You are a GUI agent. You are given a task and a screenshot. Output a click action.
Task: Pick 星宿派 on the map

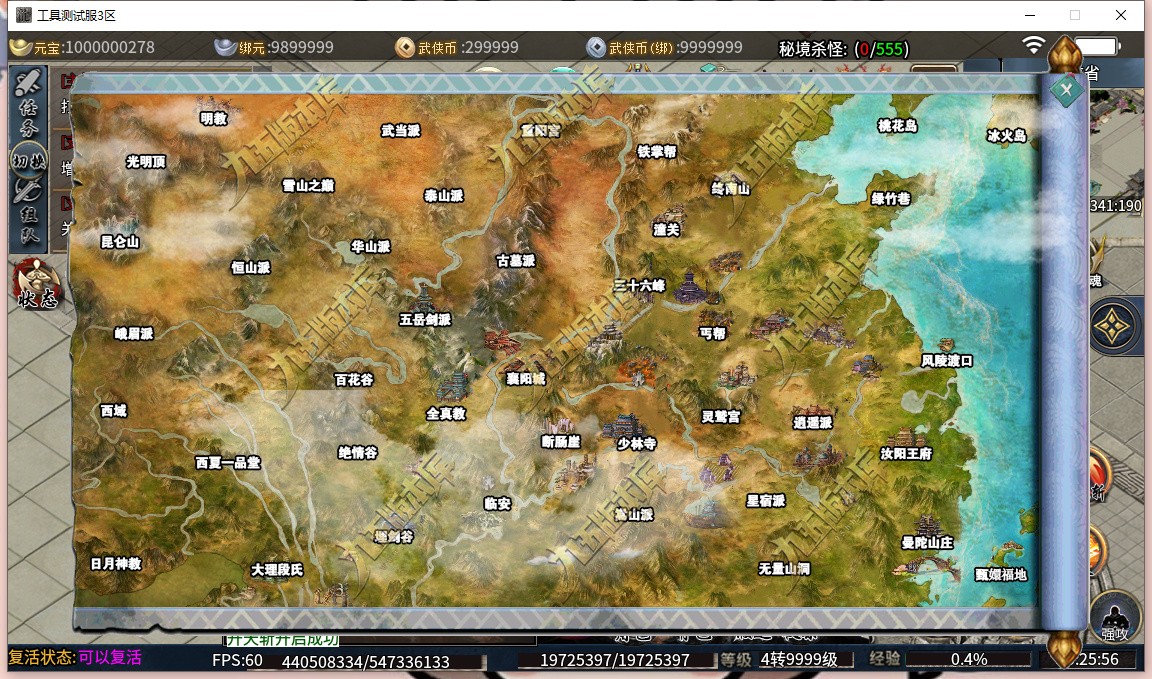tap(766, 501)
